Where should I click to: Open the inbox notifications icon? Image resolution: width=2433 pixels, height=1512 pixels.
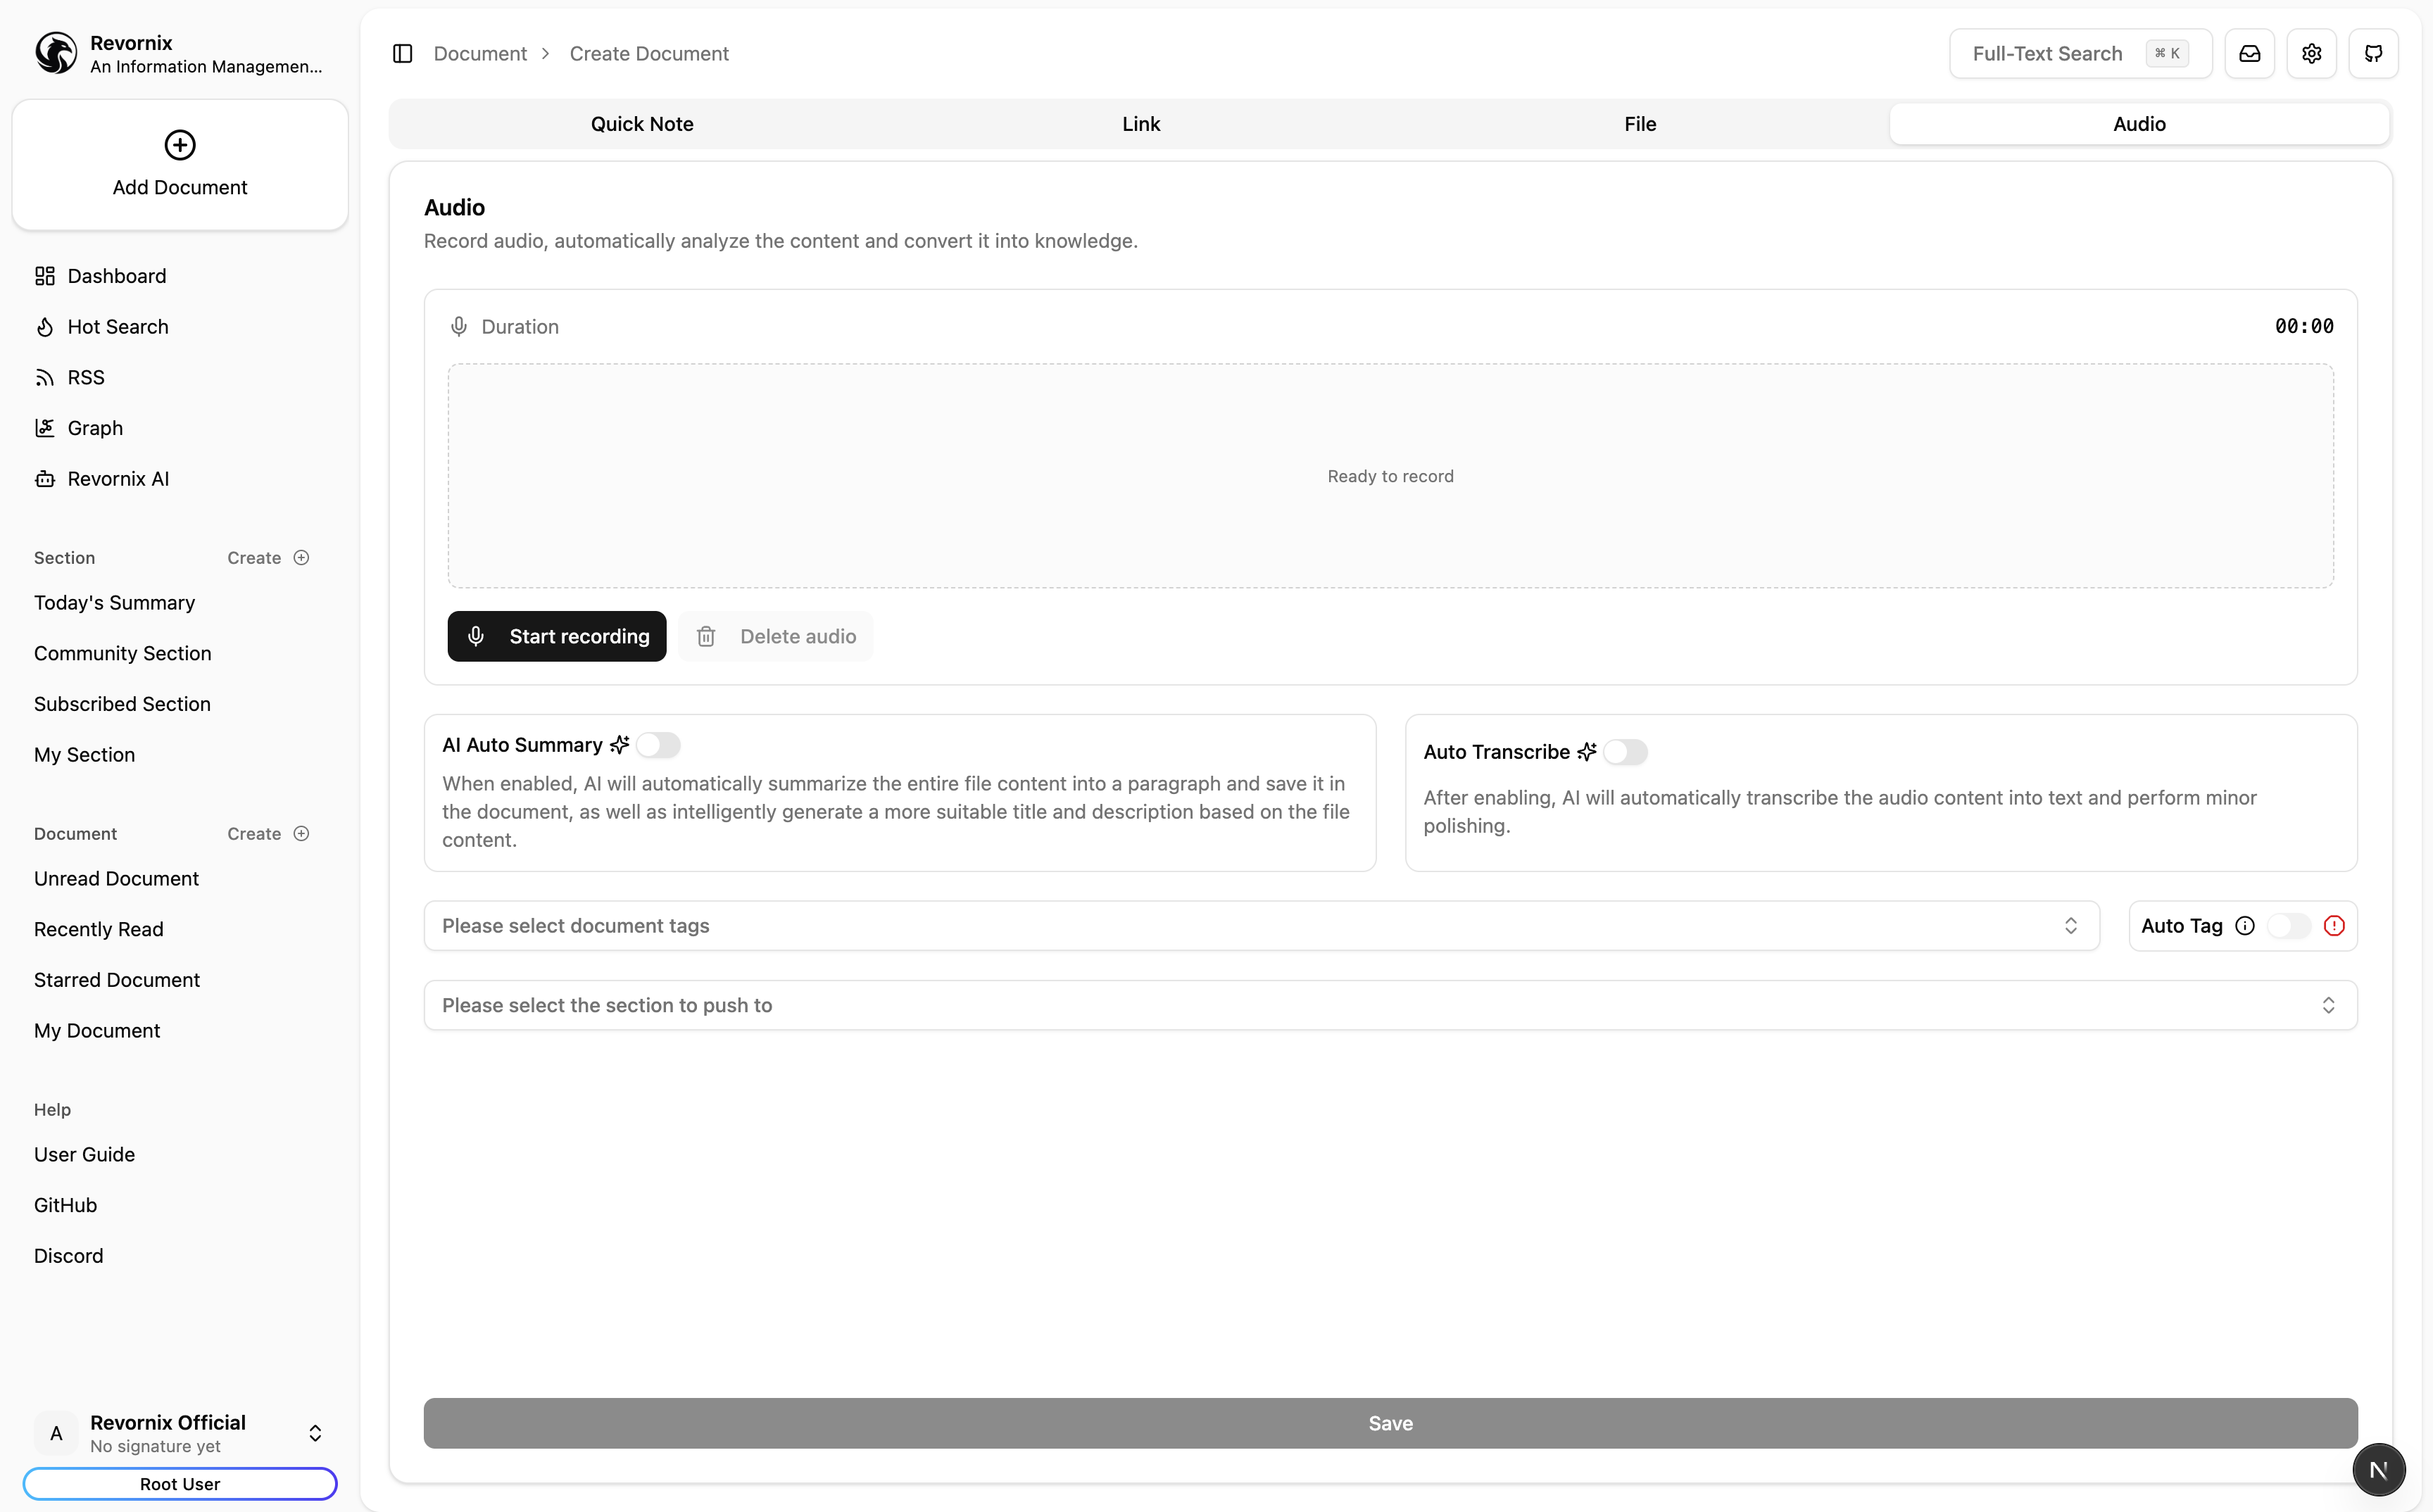(2249, 54)
